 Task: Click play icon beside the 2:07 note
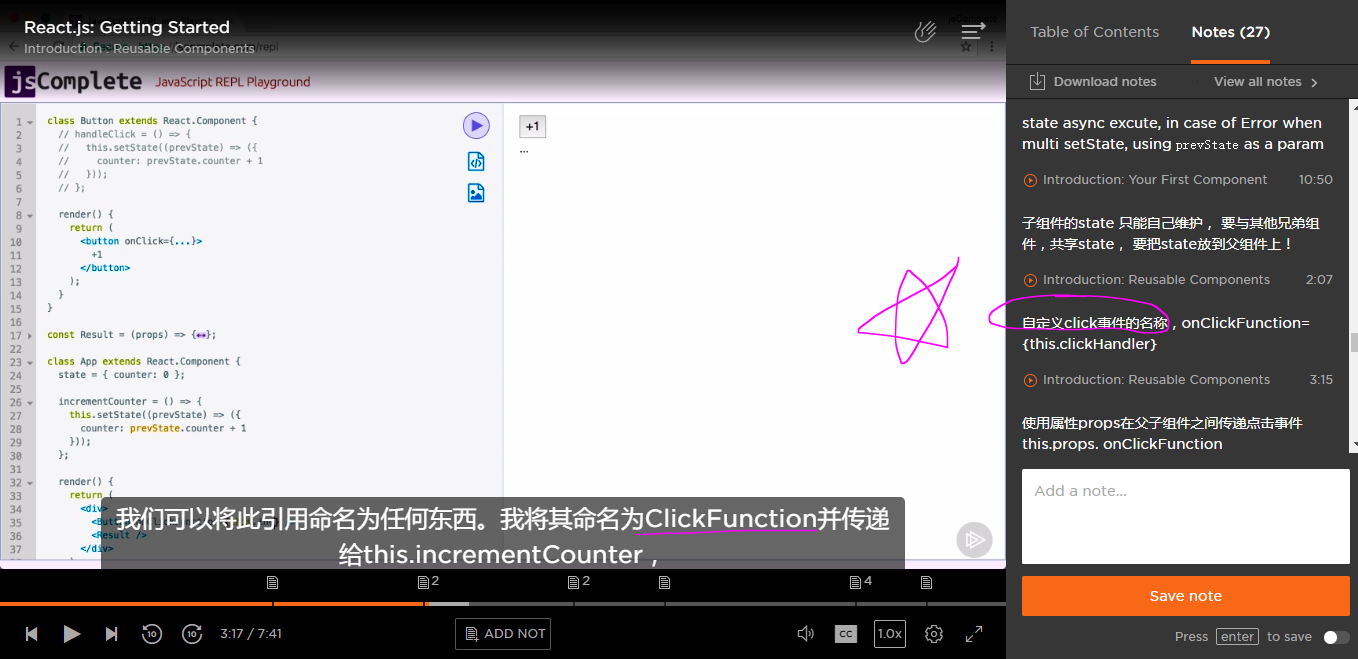click(x=1030, y=280)
